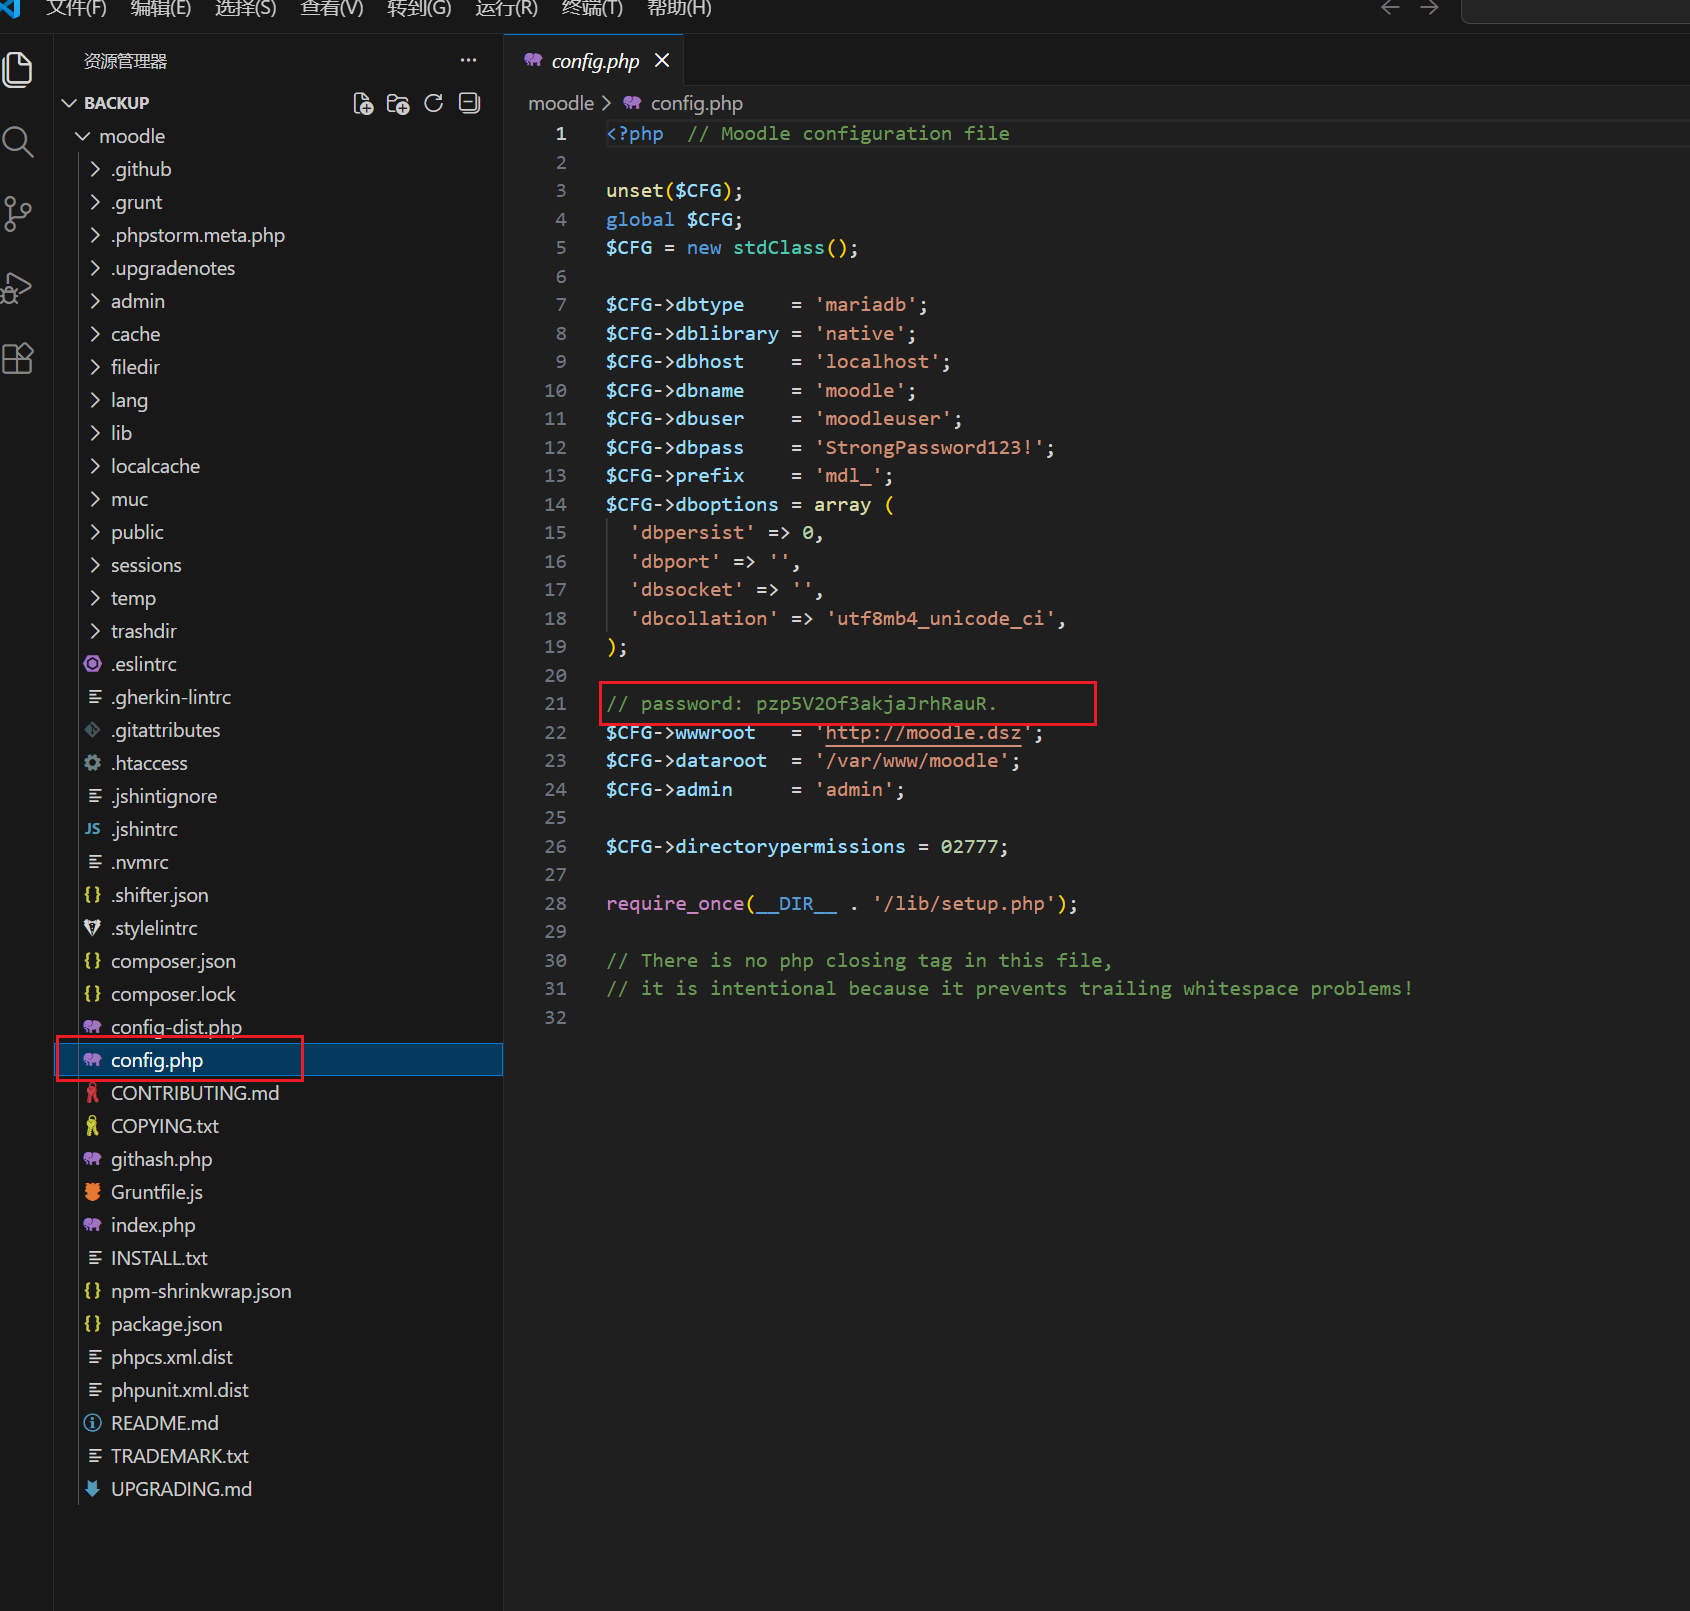1690x1611 pixels.
Task: Collapse all folders in explorer
Action: [469, 104]
